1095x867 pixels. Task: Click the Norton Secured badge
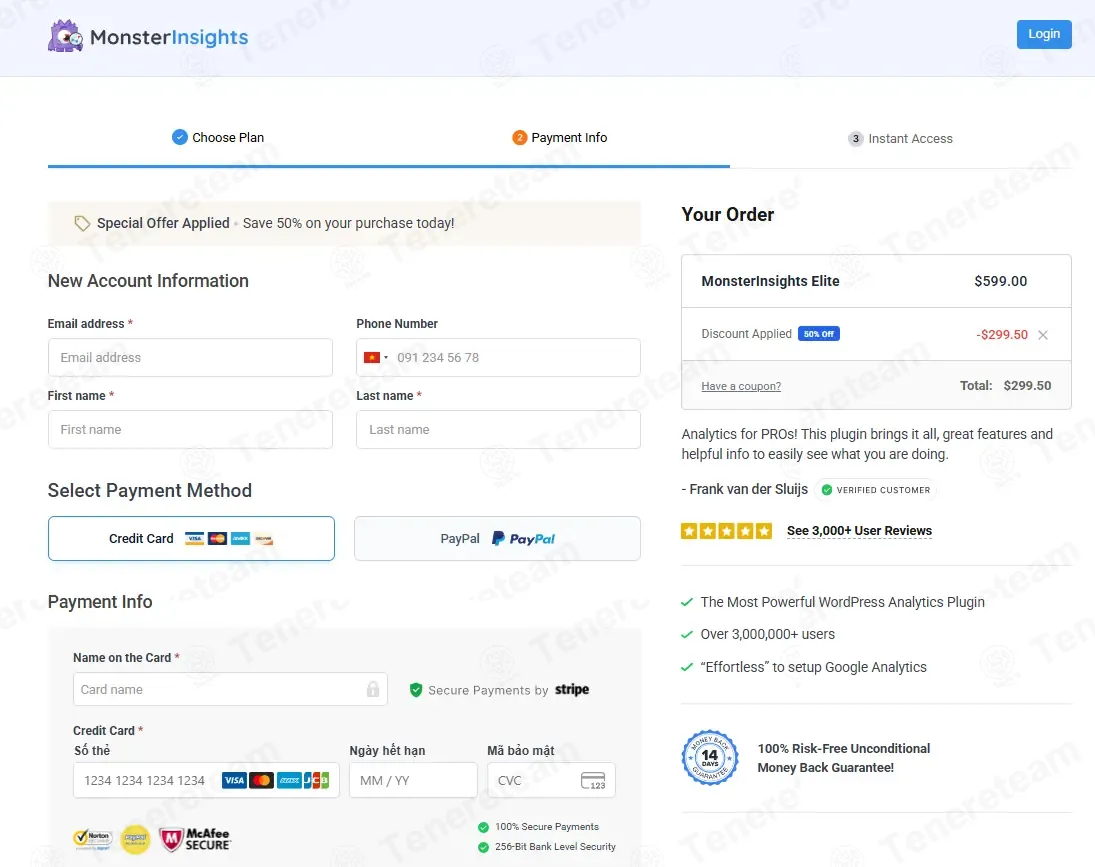93,838
